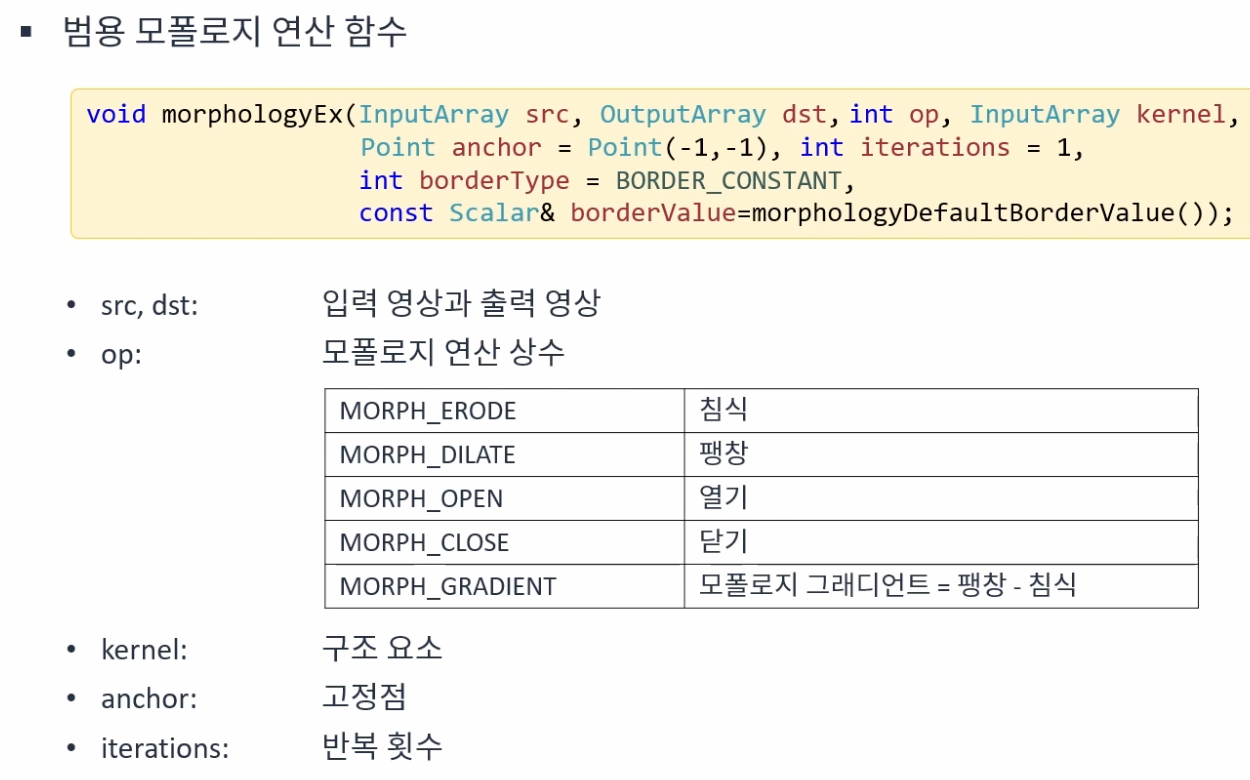
Task: Click the '닫기' table cell
Action: pos(941,542)
